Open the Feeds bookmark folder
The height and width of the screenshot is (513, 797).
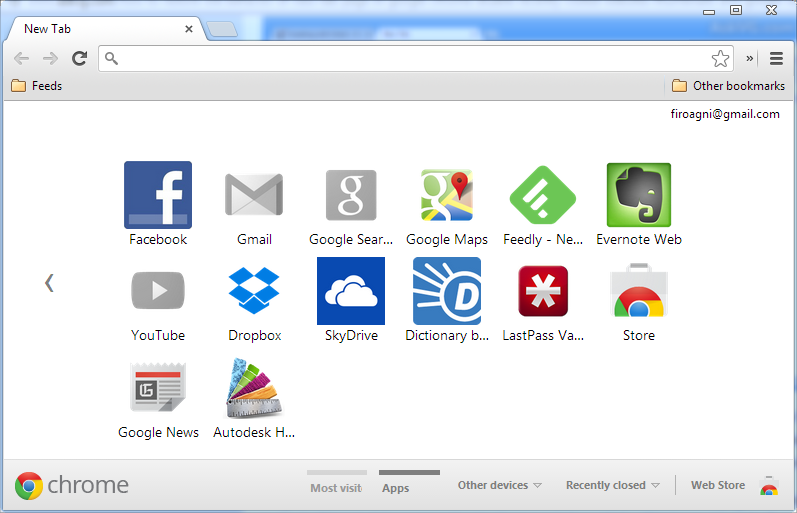[x=37, y=86]
